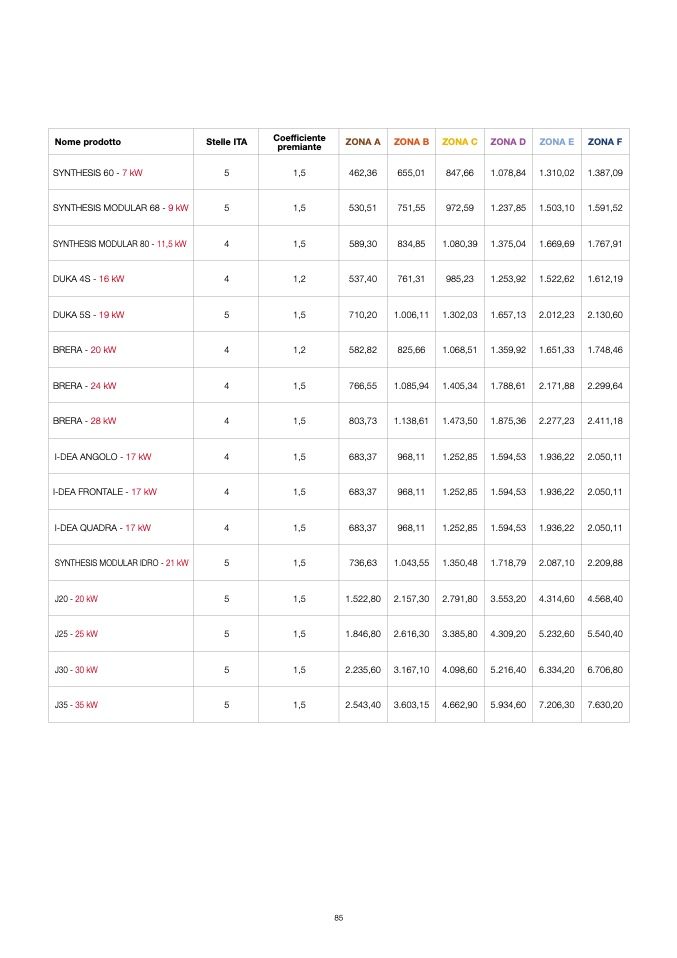Image resolution: width=677 pixels, height=958 pixels.
Task: Select the SYNTHESIS 60 - 7 kW product name
Action: click(x=97, y=173)
